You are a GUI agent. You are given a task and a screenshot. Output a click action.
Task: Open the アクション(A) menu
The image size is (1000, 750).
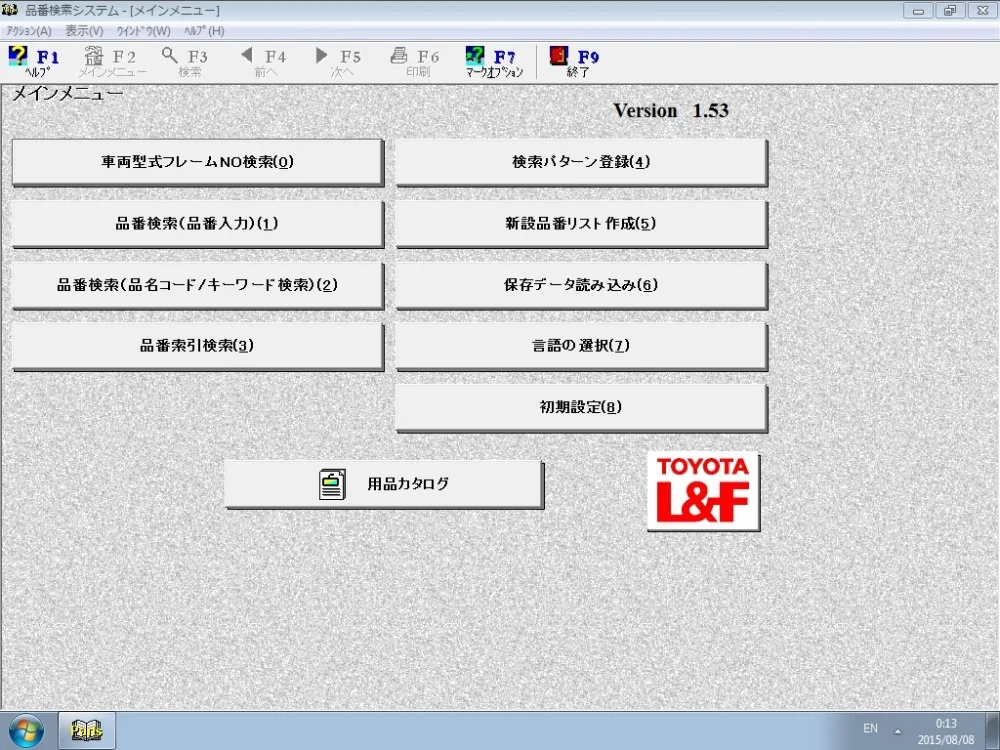point(29,31)
